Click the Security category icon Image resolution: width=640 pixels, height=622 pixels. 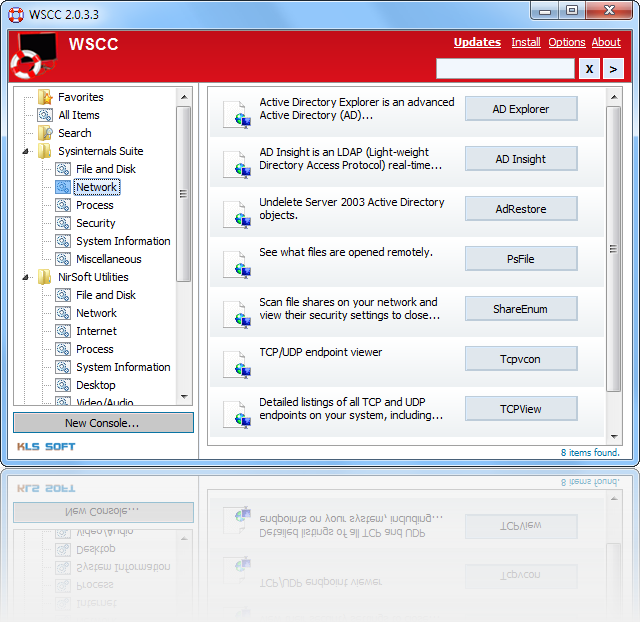pos(63,223)
